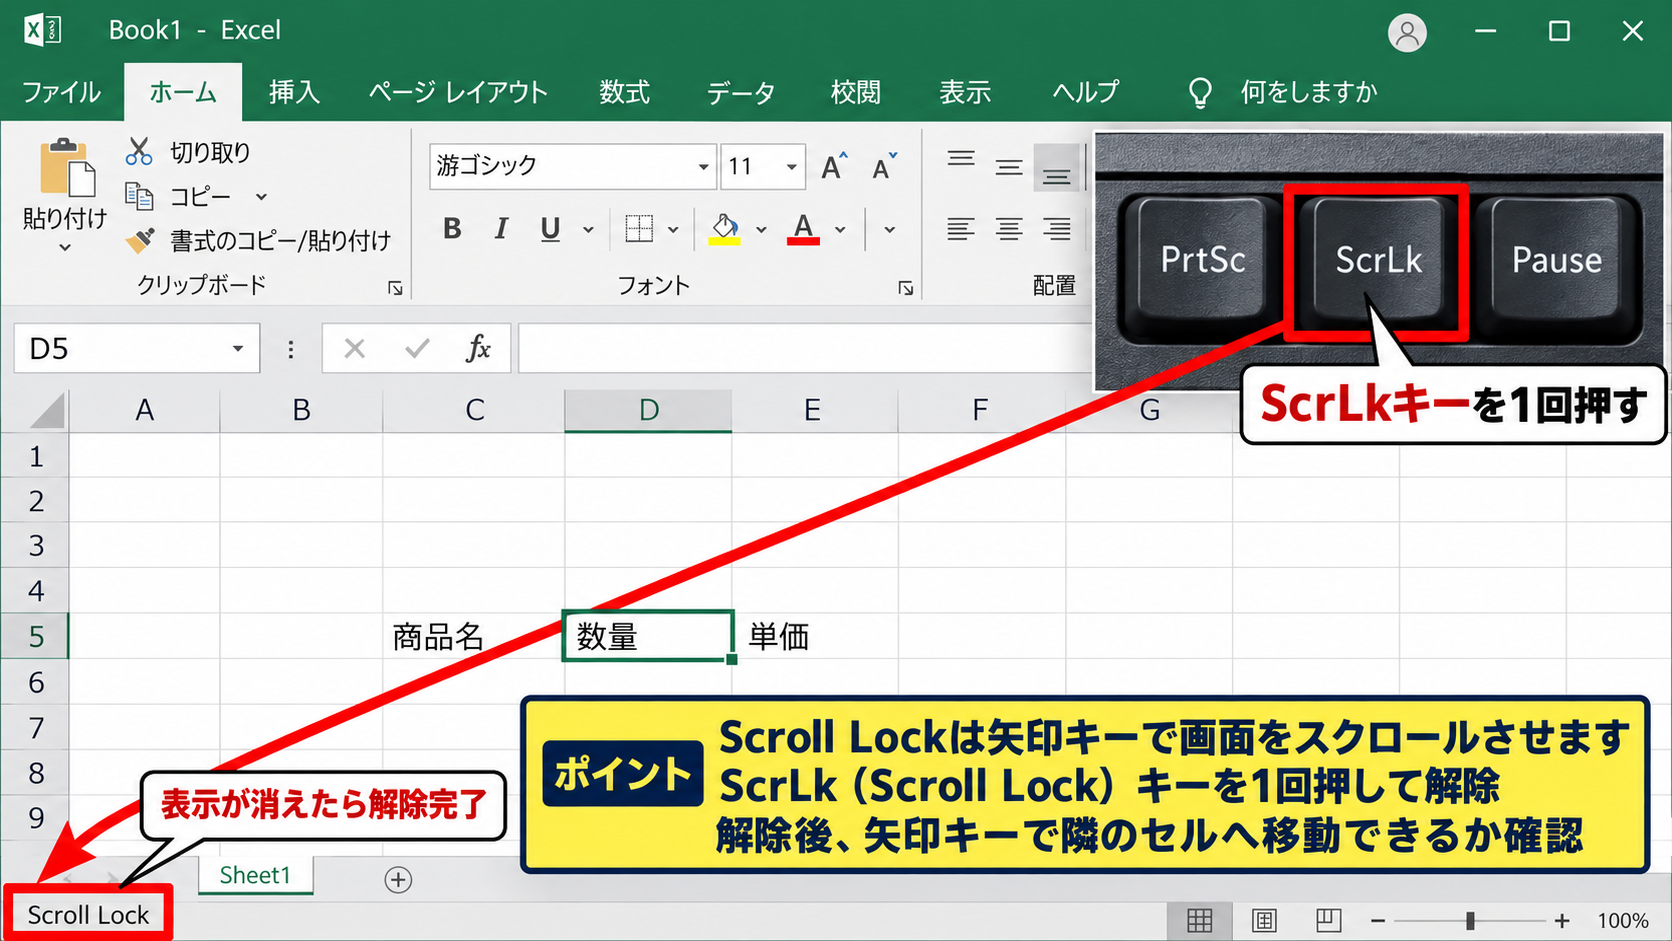This screenshot has width=1672, height=941.
Task: Confirm entry with the checkmark formula bar icon
Action: [x=417, y=348]
